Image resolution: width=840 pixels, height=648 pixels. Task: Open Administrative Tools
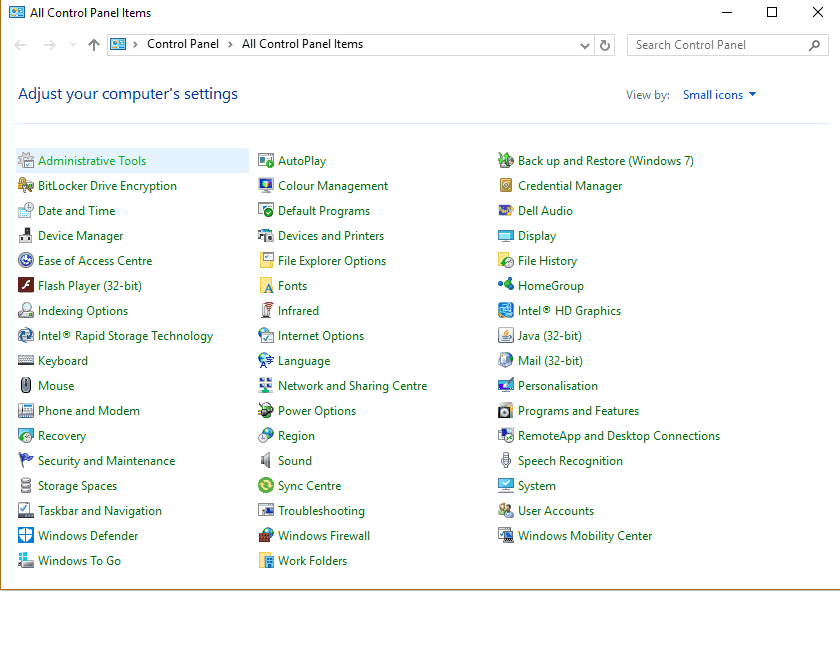pos(93,160)
